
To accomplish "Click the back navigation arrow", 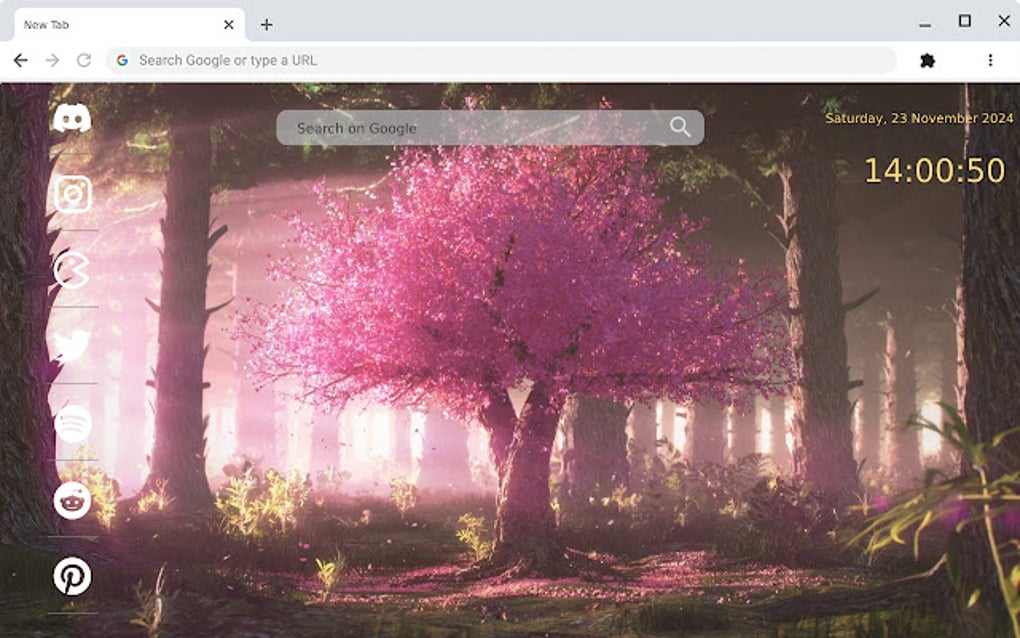I will point(20,60).
